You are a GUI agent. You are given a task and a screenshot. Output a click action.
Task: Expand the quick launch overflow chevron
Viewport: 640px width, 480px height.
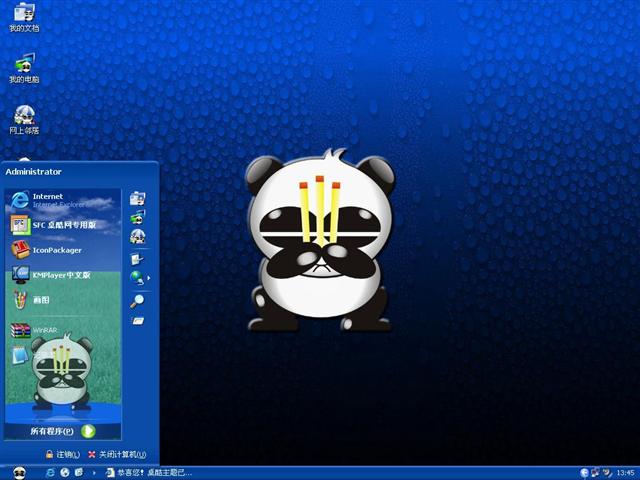coord(94,473)
